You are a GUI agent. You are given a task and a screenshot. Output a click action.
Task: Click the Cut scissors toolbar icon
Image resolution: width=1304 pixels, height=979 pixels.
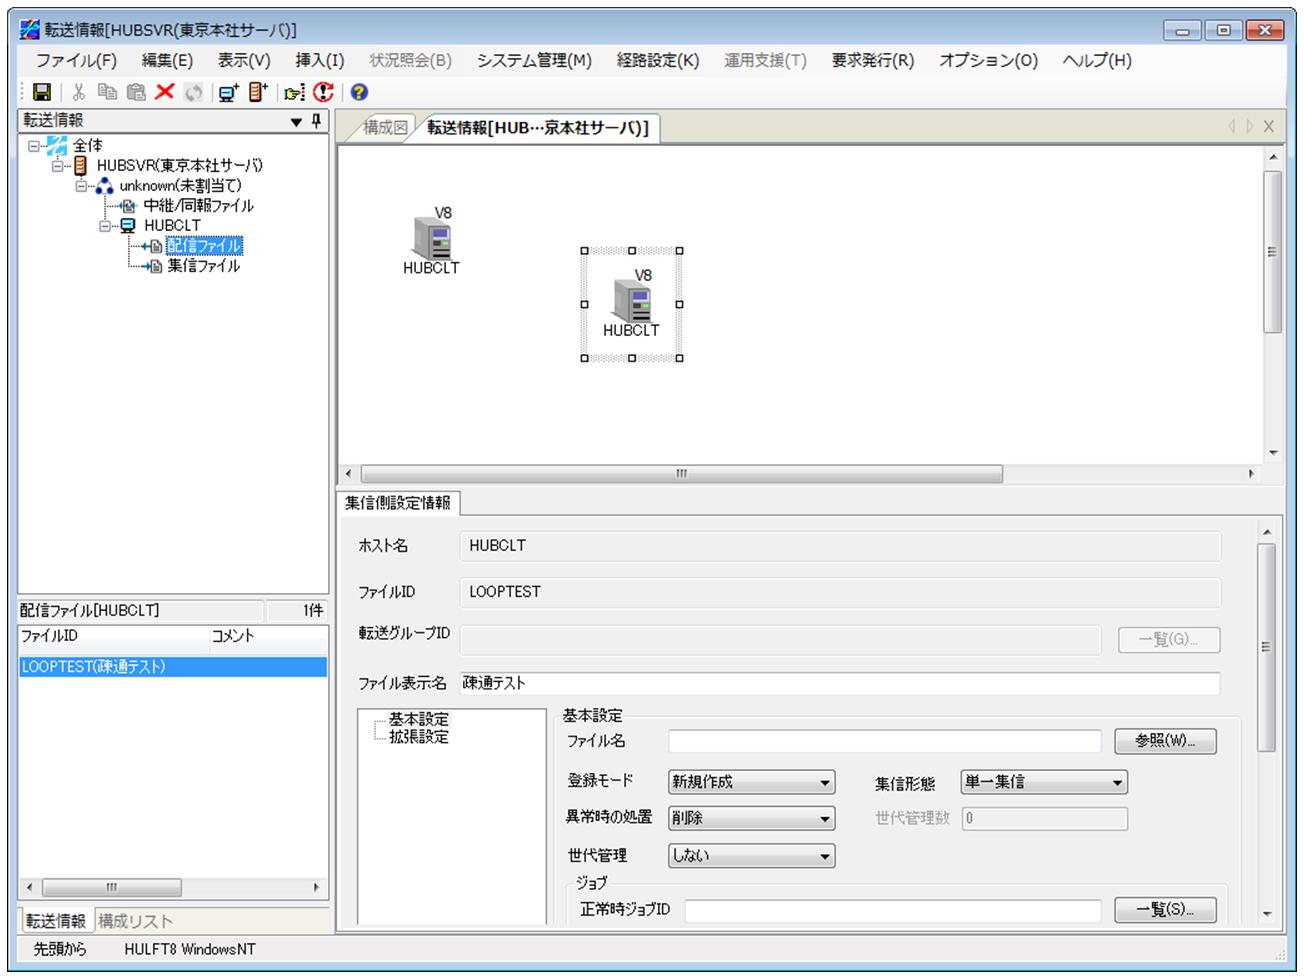pyautogui.click(x=79, y=92)
